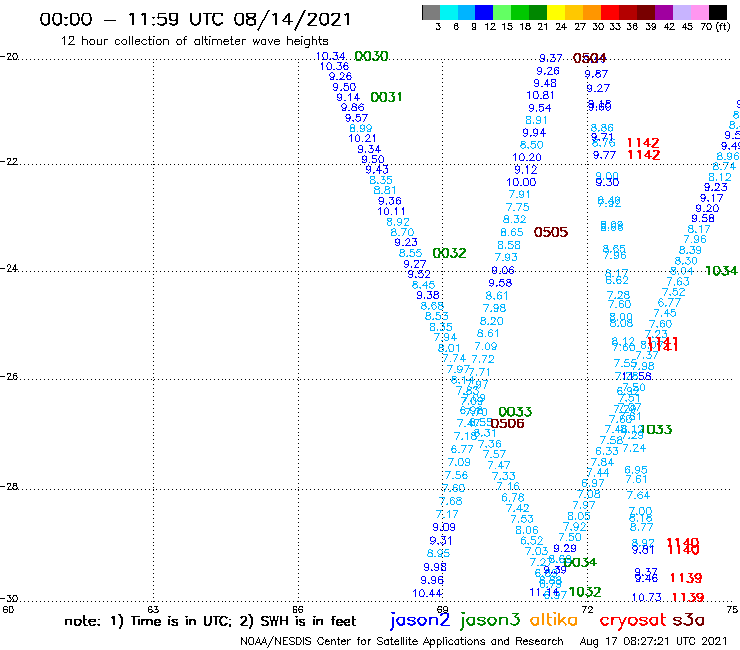Click the 9.09 wave height reading
The height and width of the screenshot is (650, 740).
click(444, 527)
